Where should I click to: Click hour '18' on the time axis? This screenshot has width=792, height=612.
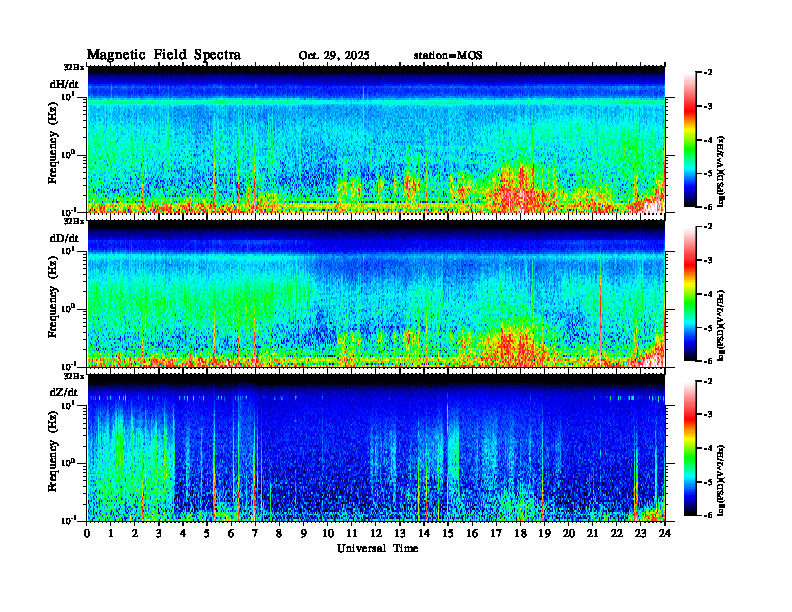coord(520,534)
